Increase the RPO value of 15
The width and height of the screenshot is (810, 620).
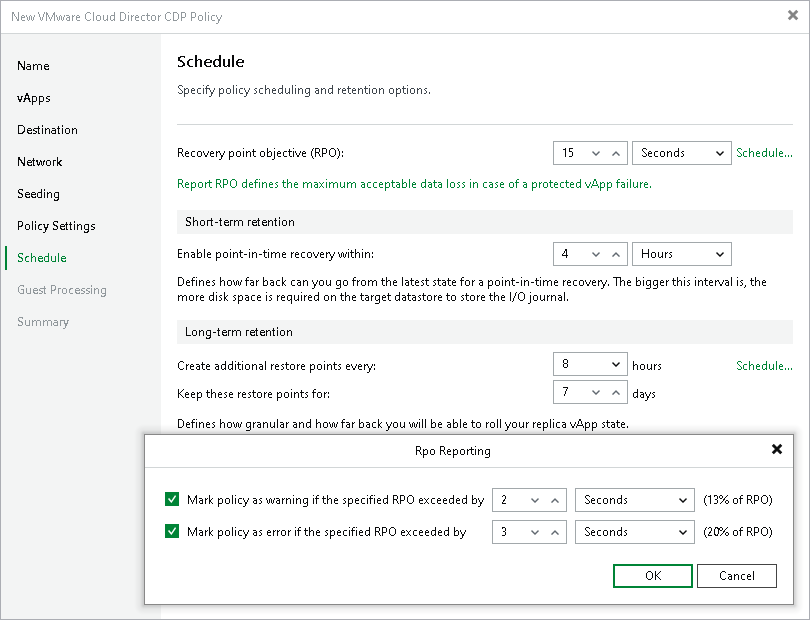pos(616,153)
